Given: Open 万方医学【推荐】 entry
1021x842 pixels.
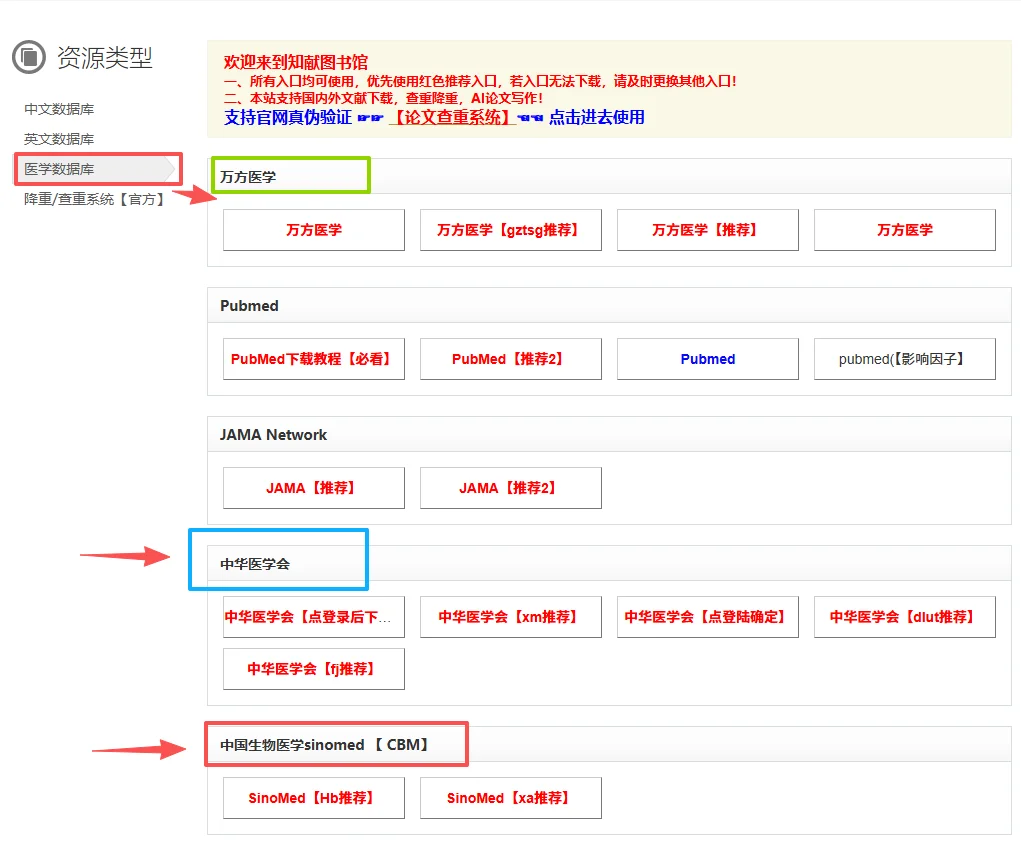Looking at the screenshot, I should coord(708,230).
